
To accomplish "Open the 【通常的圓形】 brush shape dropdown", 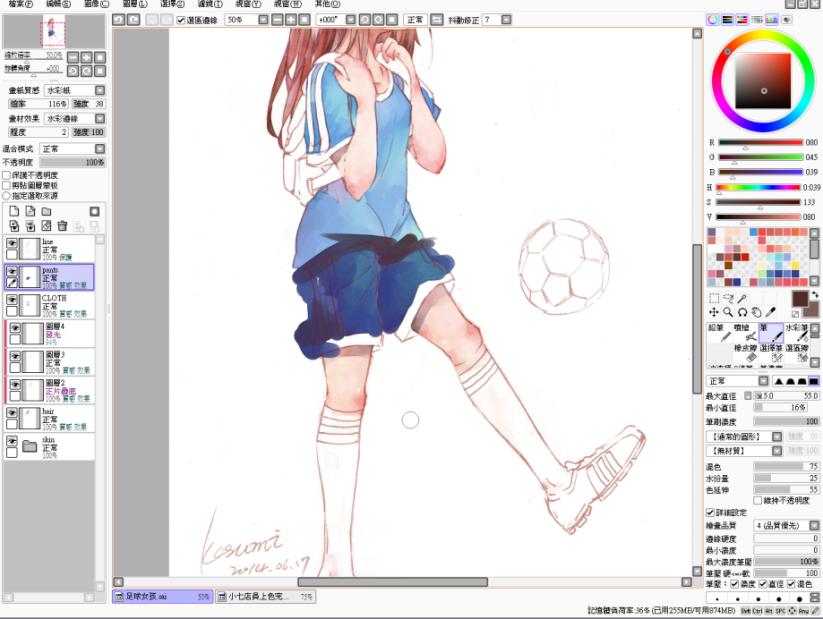I will pos(744,436).
